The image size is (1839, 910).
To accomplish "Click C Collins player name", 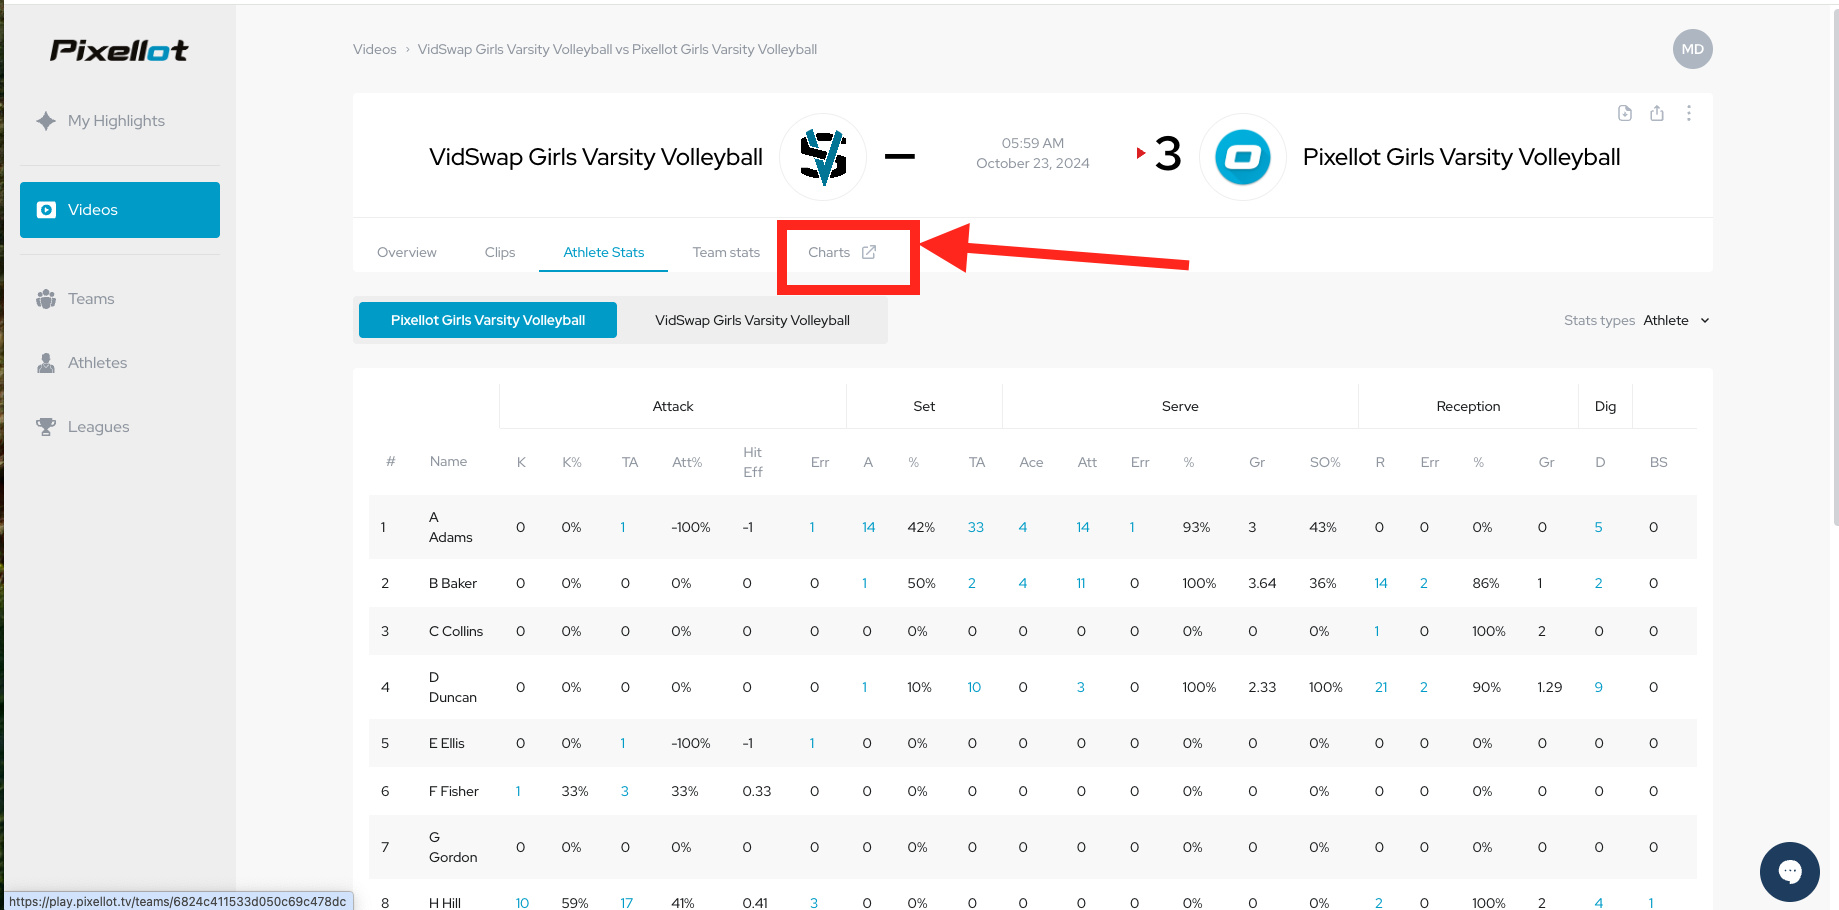I will coord(456,631).
